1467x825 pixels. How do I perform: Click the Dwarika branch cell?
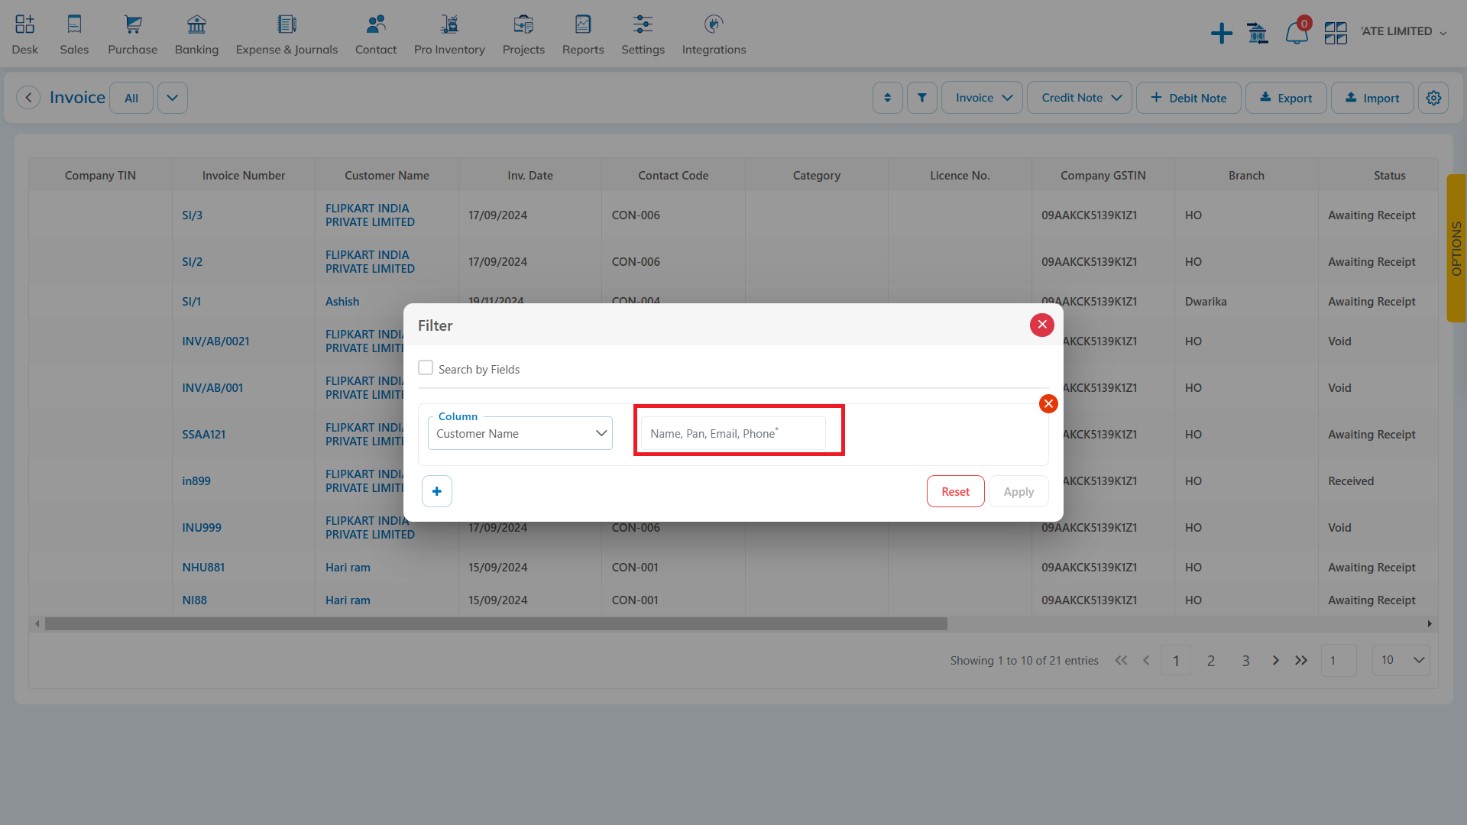point(1205,301)
